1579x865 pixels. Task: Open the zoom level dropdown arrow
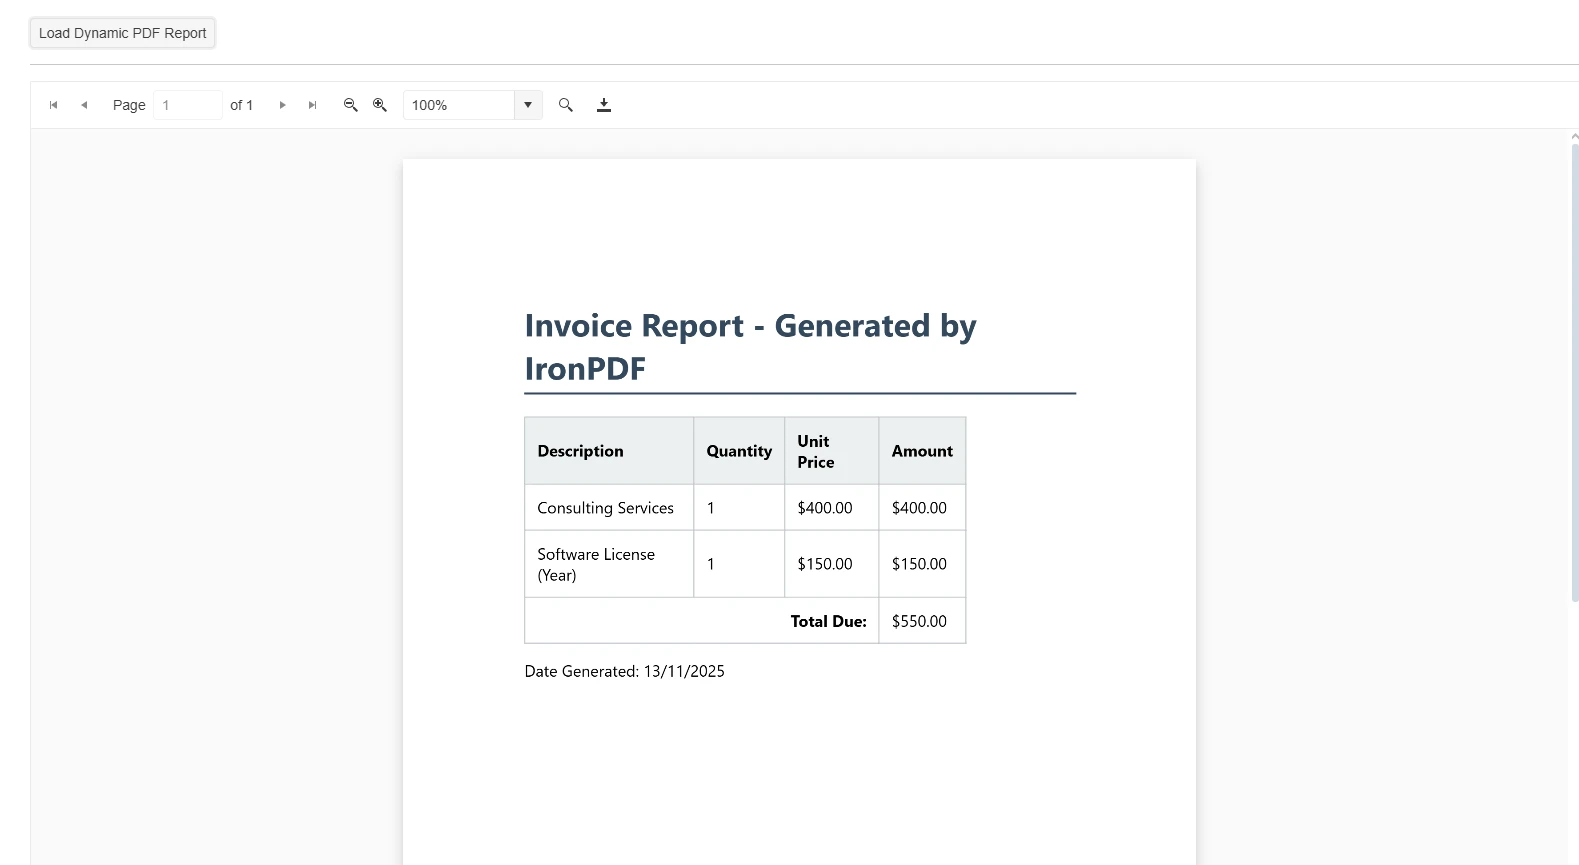528,105
